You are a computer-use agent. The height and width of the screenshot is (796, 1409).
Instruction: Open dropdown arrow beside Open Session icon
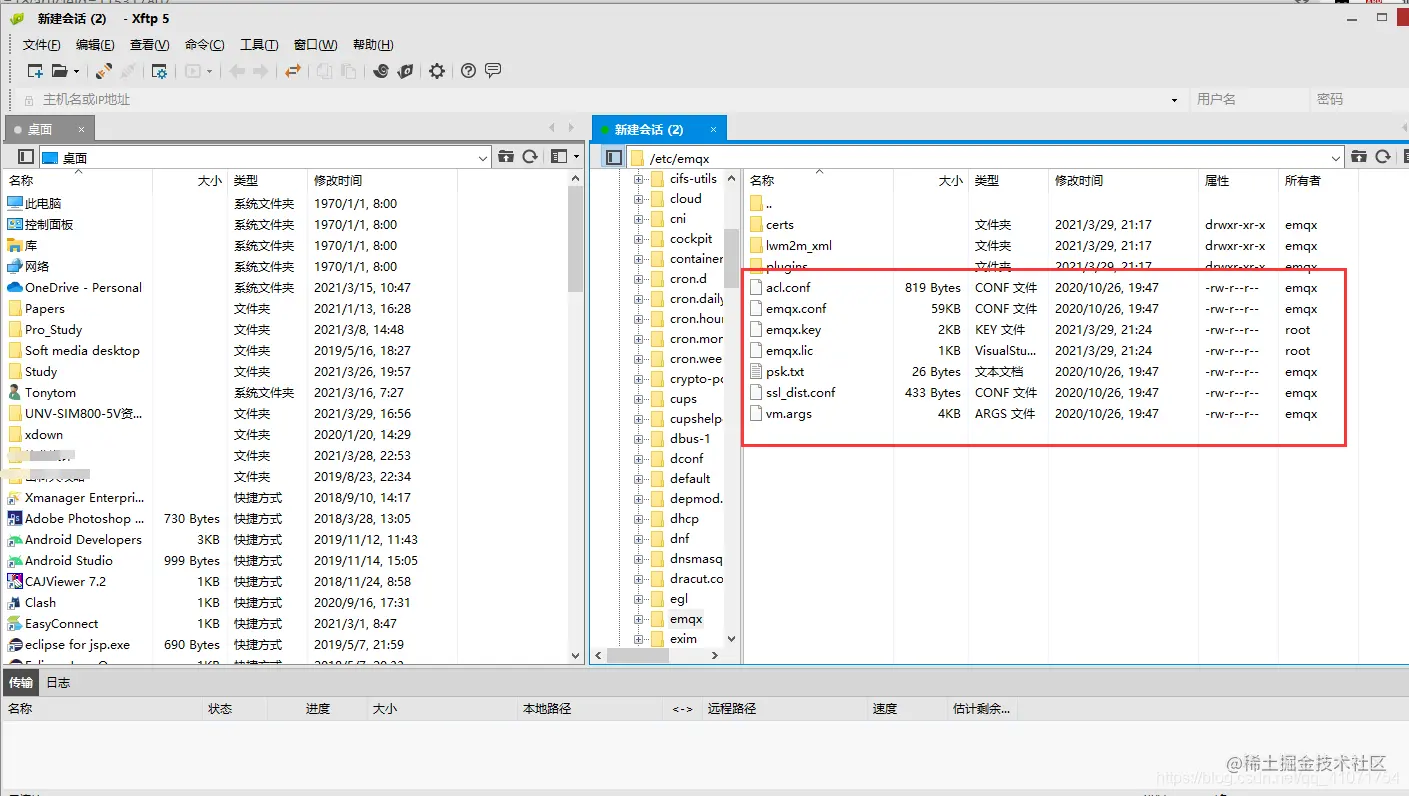click(x=76, y=72)
